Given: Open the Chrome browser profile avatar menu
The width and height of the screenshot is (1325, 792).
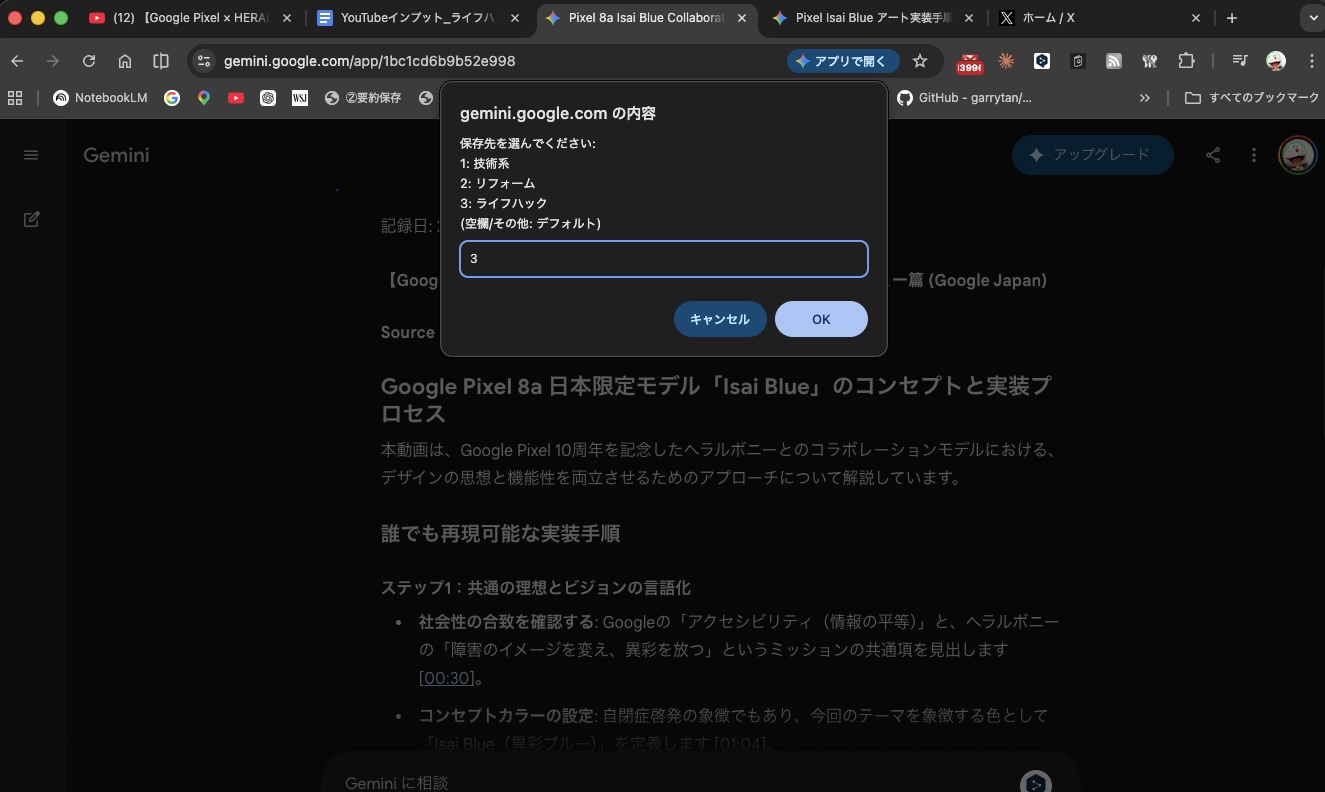Looking at the screenshot, I should pos(1274,61).
